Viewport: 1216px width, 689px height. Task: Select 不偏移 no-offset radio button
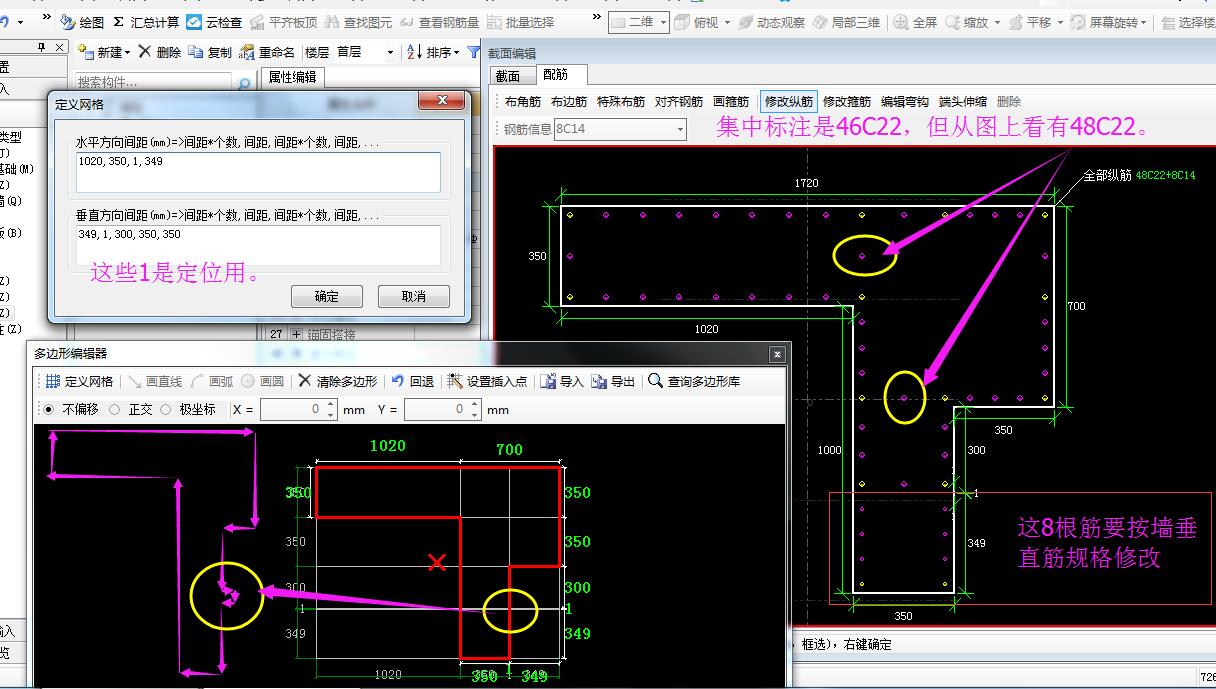48,409
